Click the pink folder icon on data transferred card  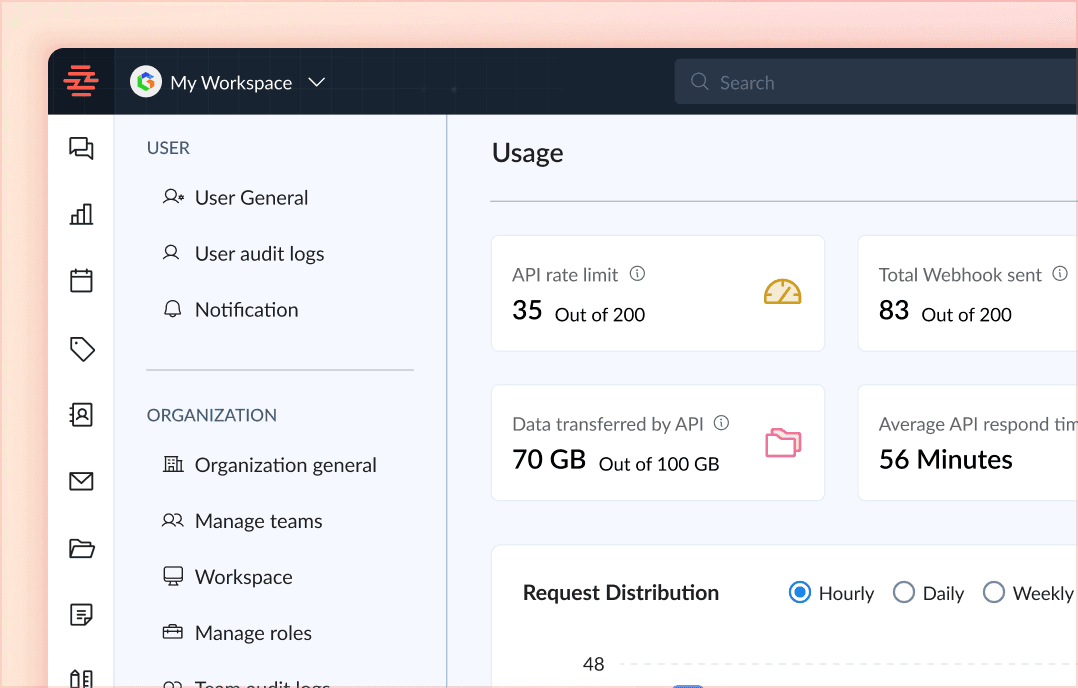coord(783,443)
